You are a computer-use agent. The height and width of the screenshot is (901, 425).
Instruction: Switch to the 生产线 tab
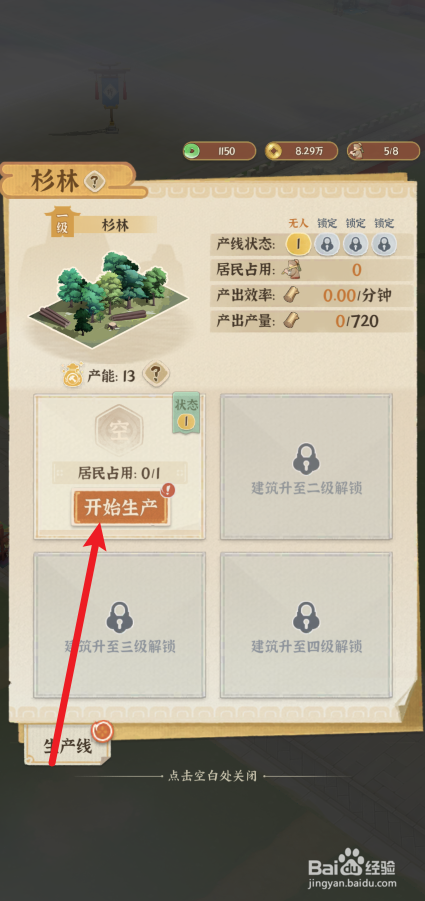click(68, 746)
